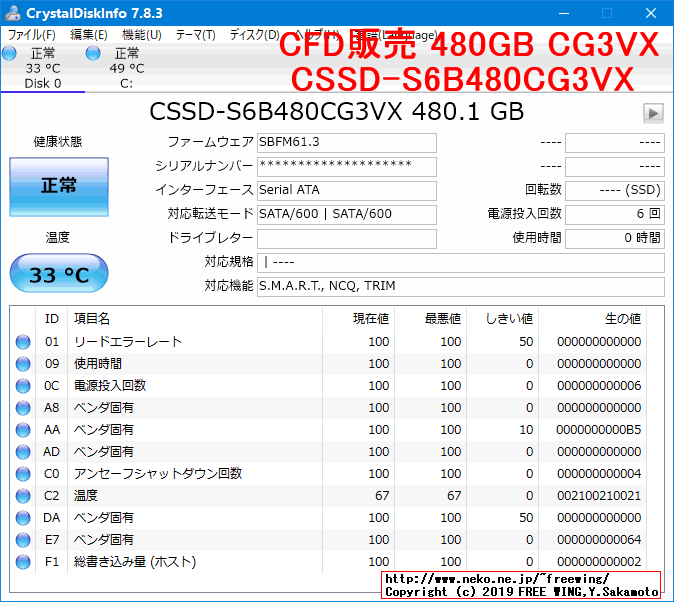
Task: Click raw value 002100210021
Action: 599,496
